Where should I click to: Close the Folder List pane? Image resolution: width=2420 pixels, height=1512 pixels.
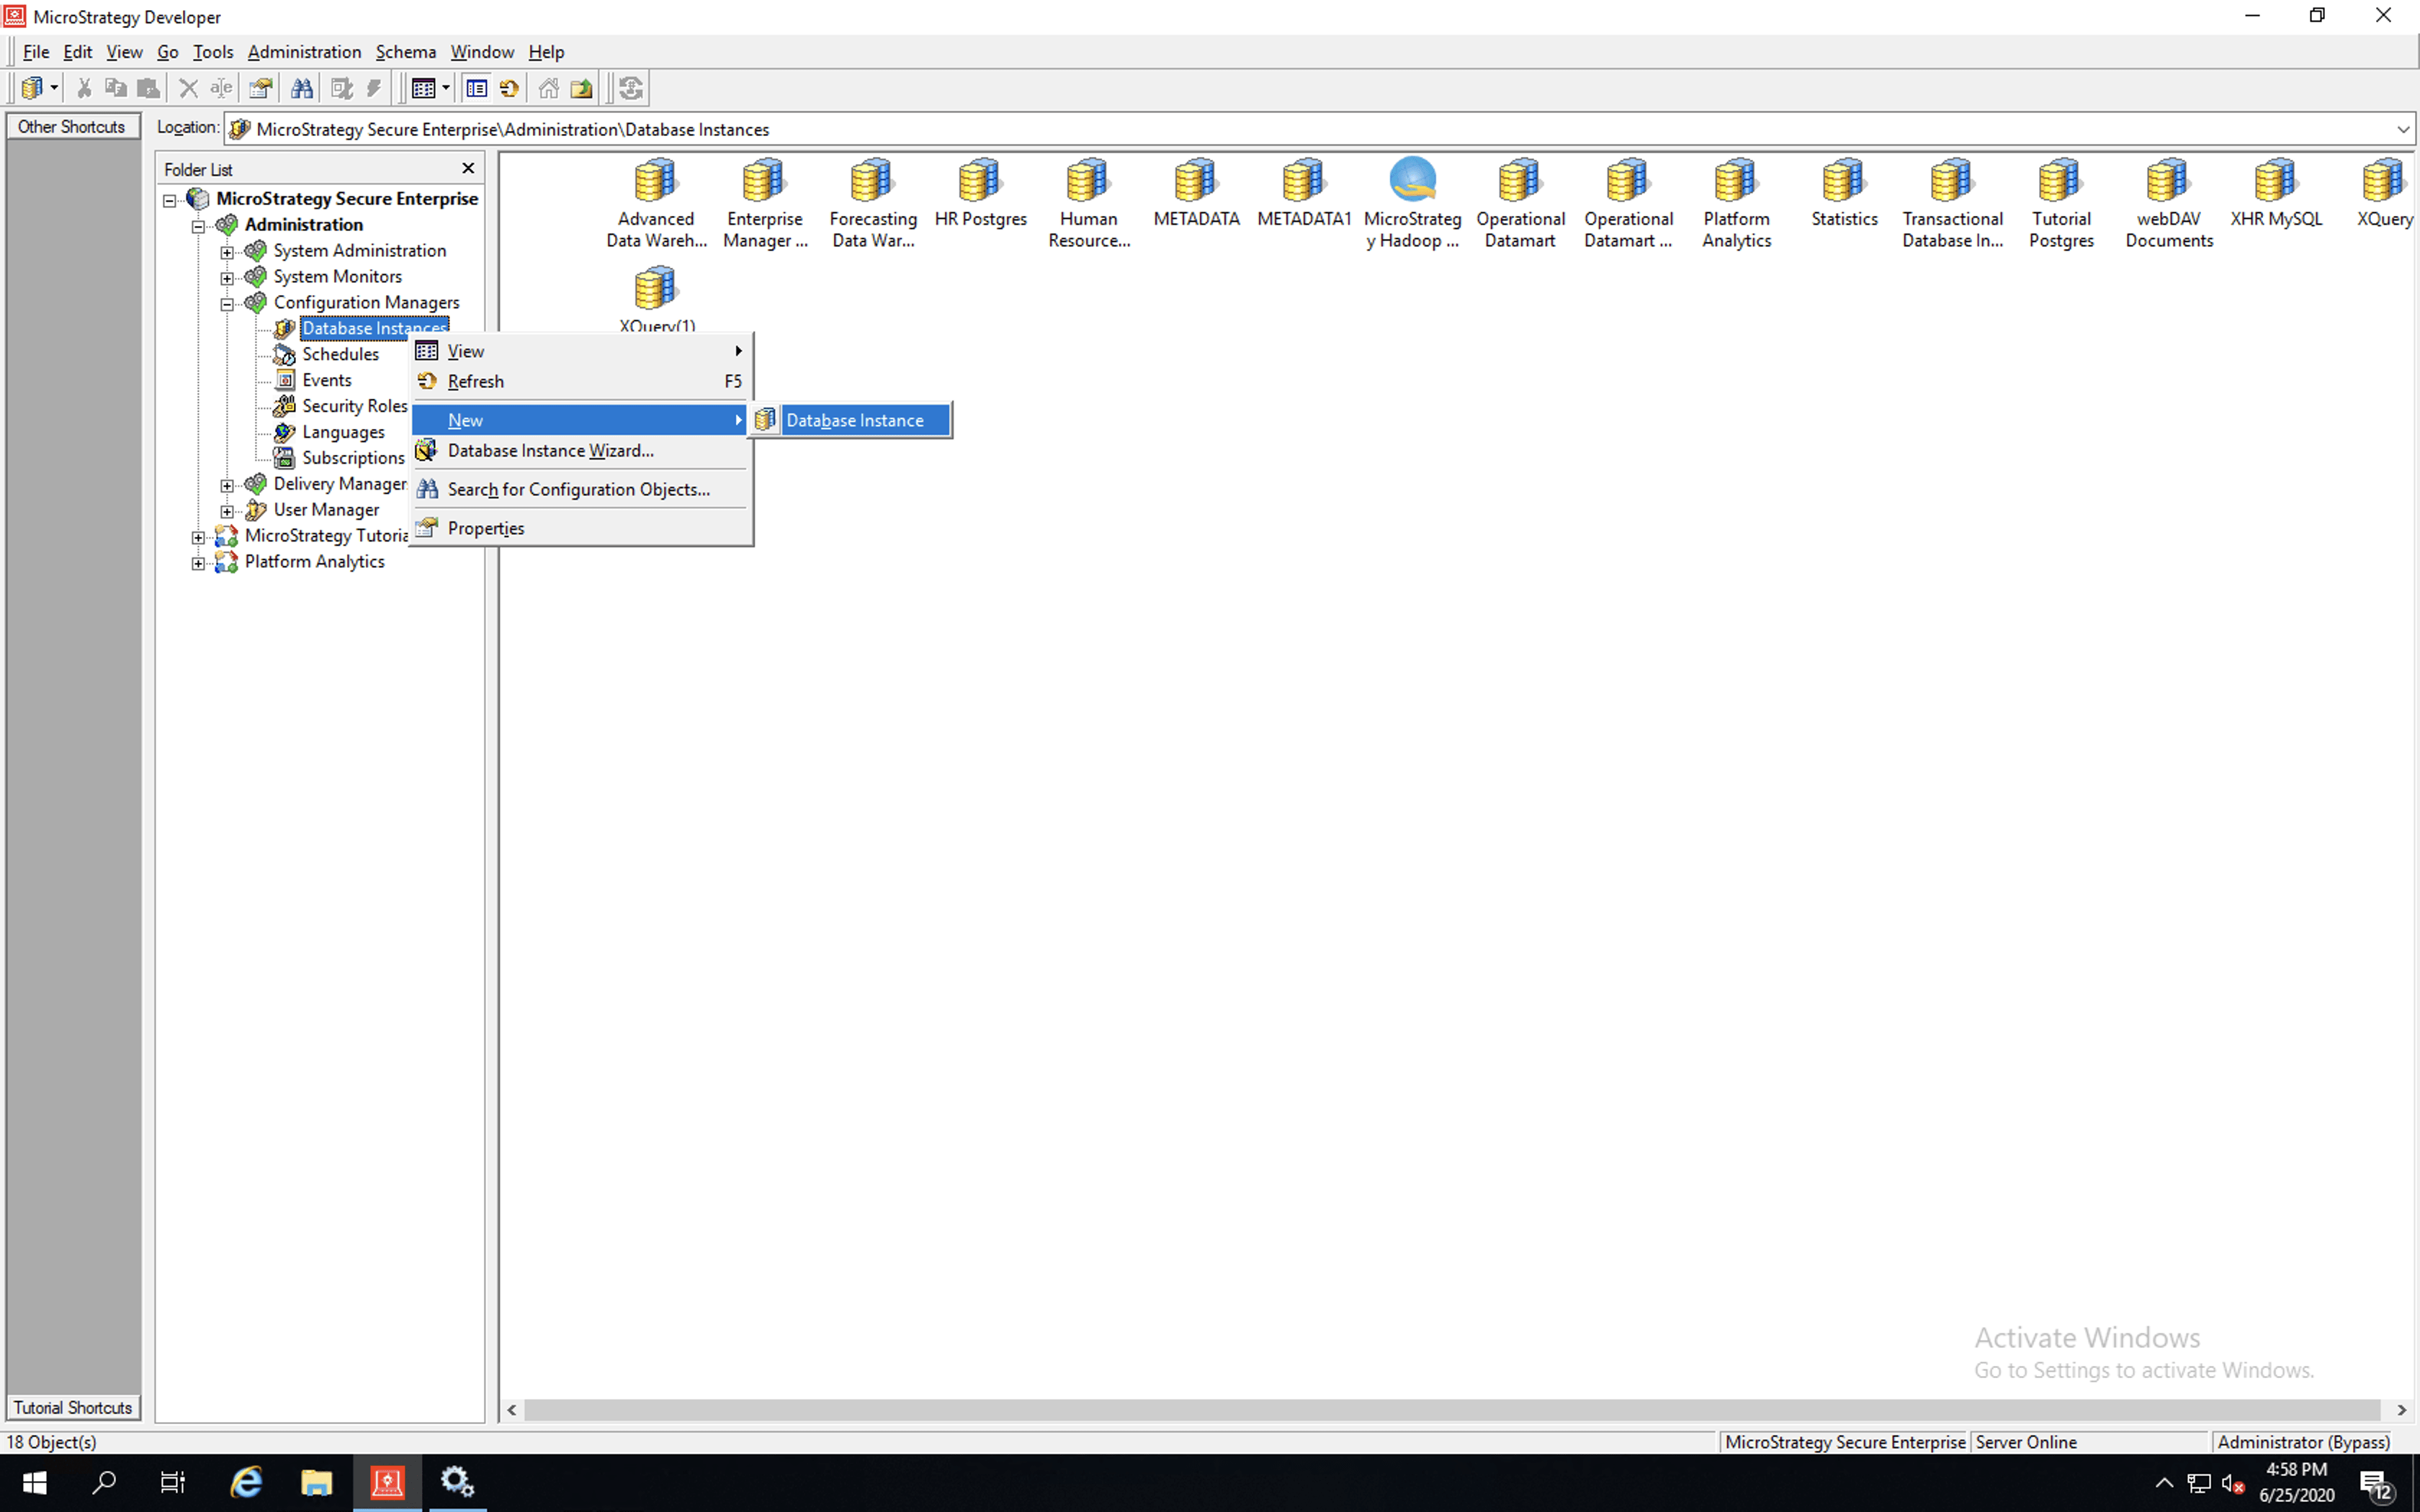[x=467, y=168]
